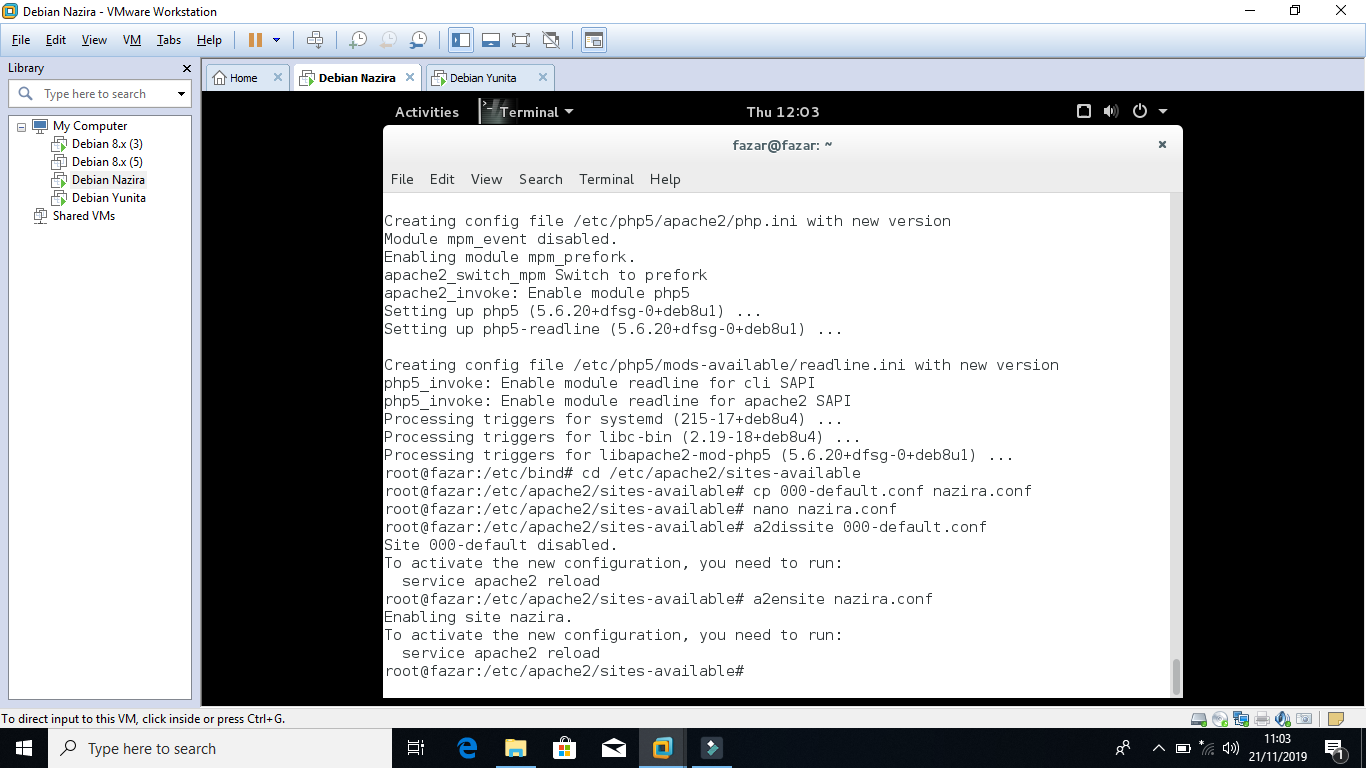Open the snapshot manager wrench-clock icon
The height and width of the screenshot is (768, 1366).
click(x=419, y=40)
